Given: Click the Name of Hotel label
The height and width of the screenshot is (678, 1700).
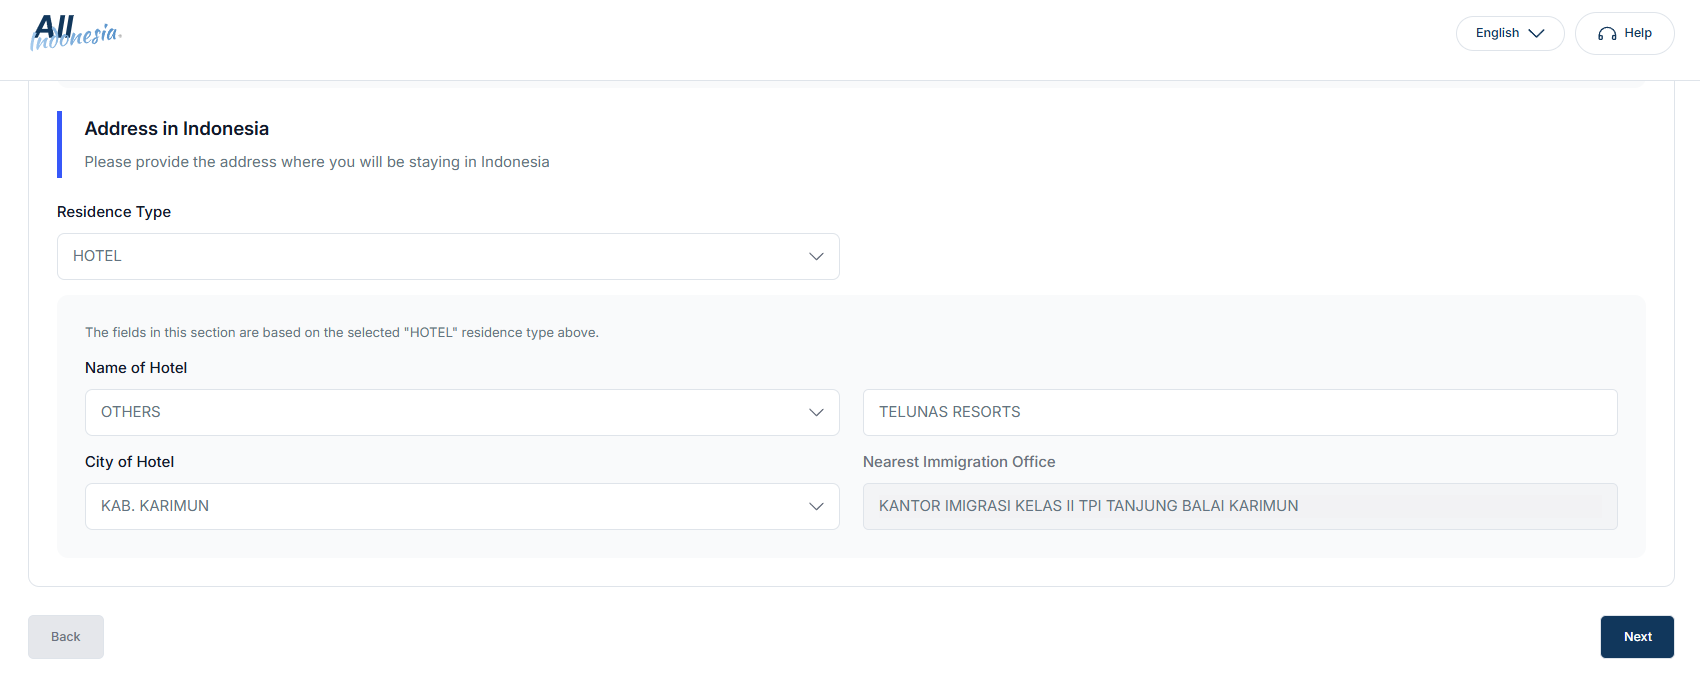Looking at the screenshot, I should click(136, 368).
